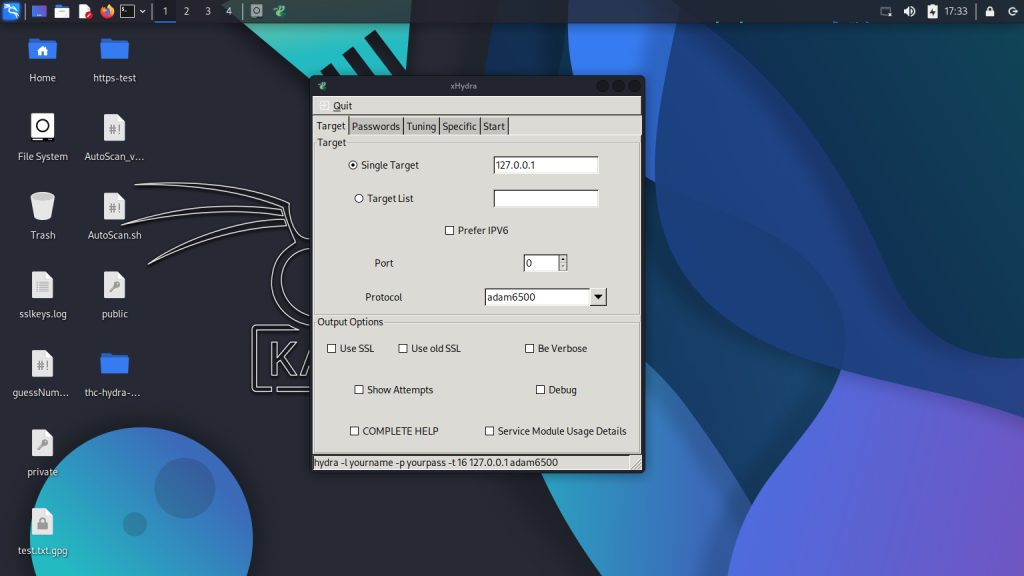Click the Single Target field showing 127.0.0.1
This screenshot has height=576, width=1024.
[x=545, y=165]
